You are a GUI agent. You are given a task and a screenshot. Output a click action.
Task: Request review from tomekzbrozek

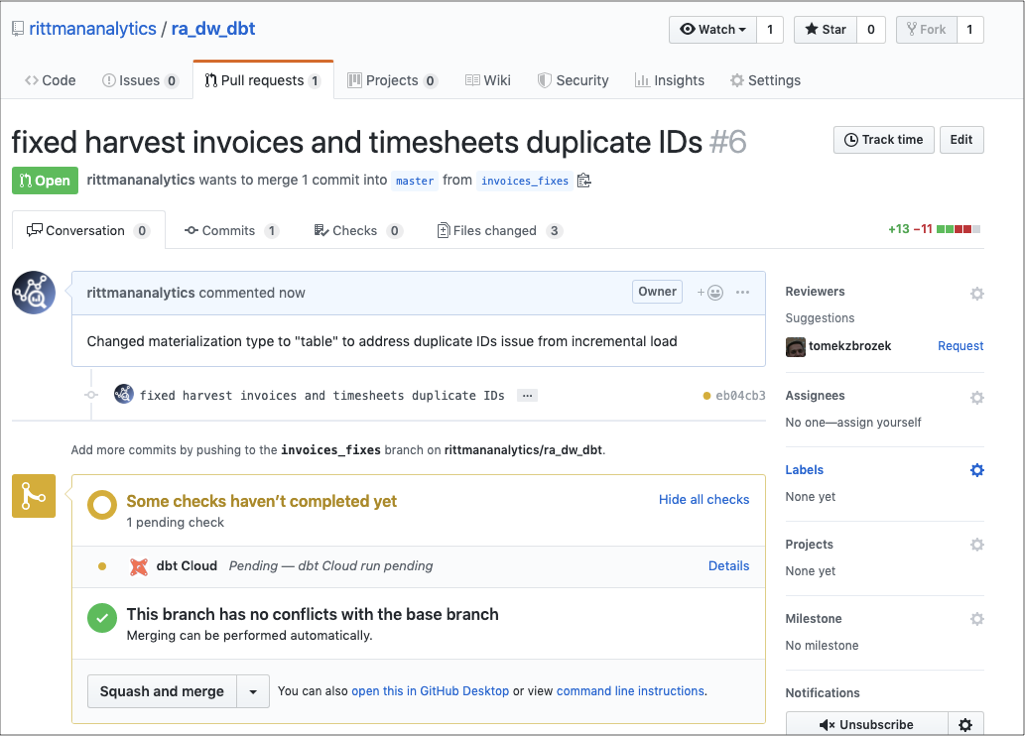pyautogui.click(x=960, y=346)
